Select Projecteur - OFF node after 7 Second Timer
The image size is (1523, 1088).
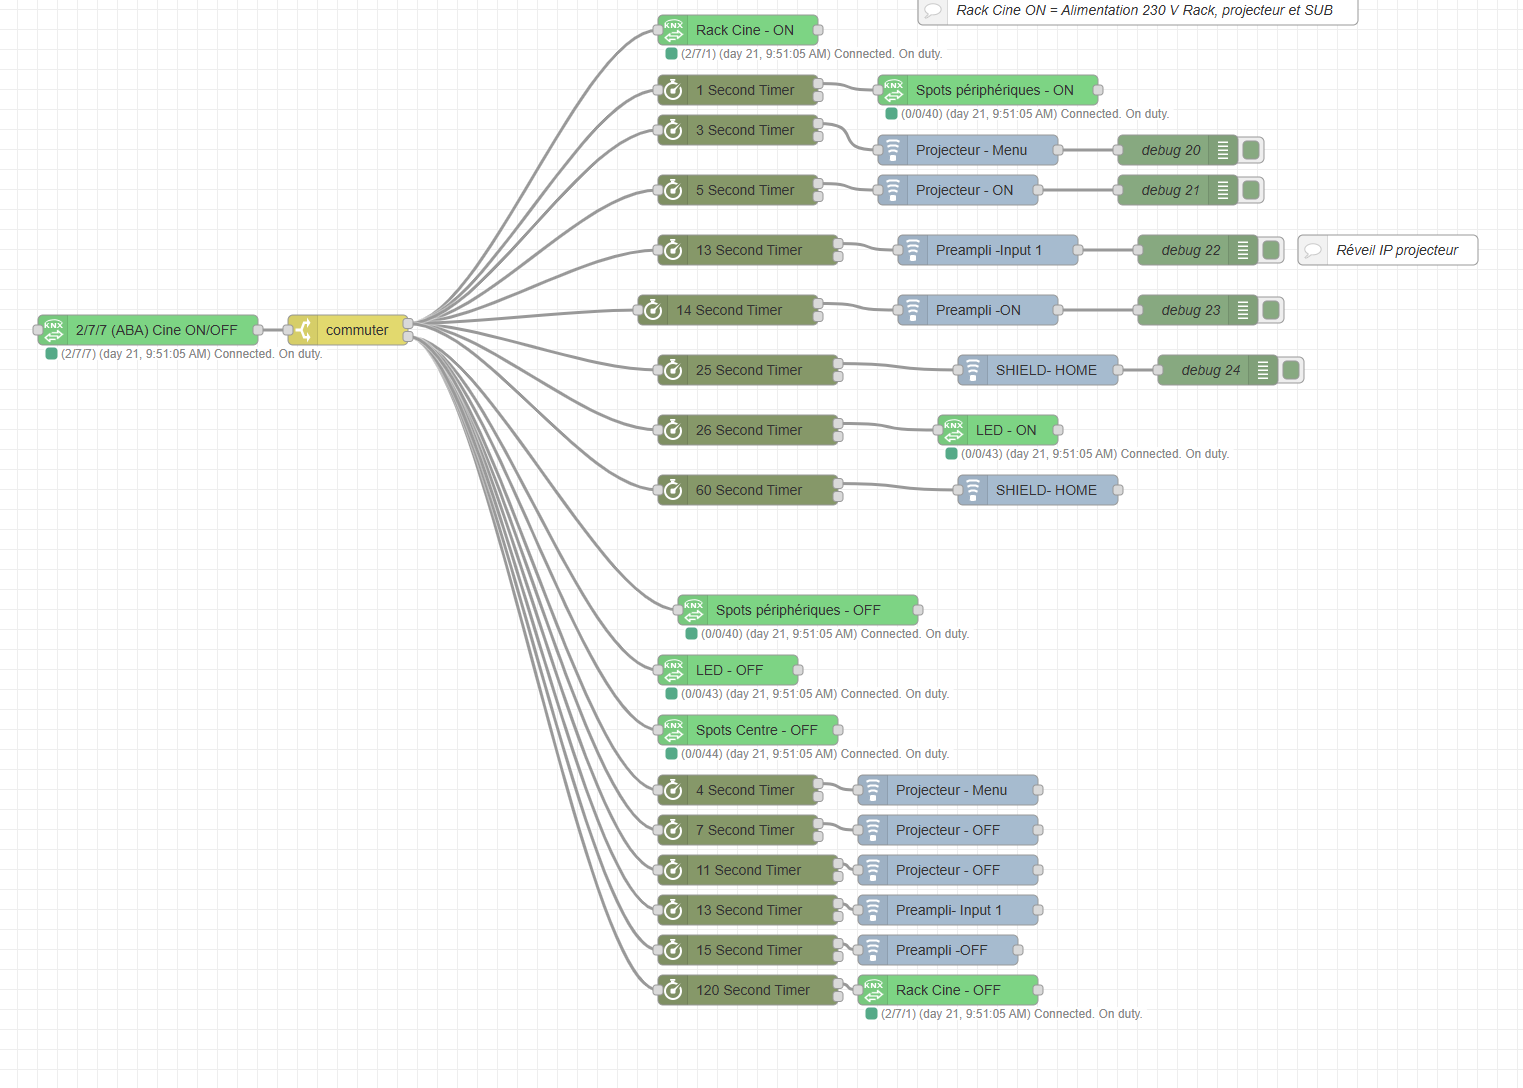pos(948,830)
